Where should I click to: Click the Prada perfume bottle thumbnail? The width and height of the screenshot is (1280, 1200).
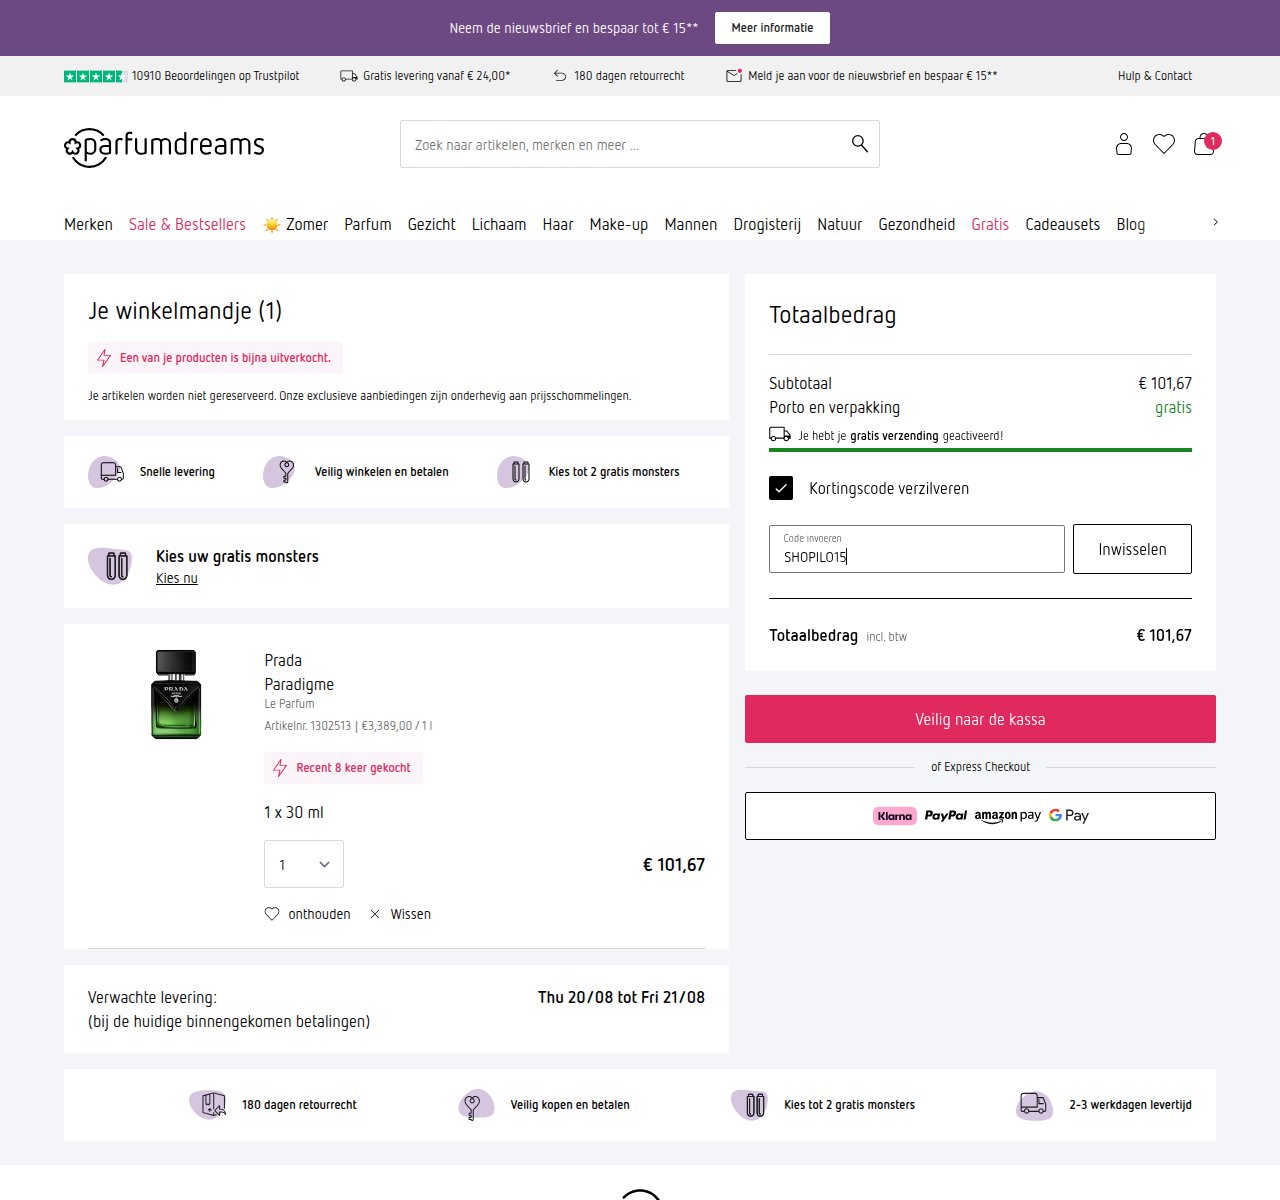(x=176, y=694)
